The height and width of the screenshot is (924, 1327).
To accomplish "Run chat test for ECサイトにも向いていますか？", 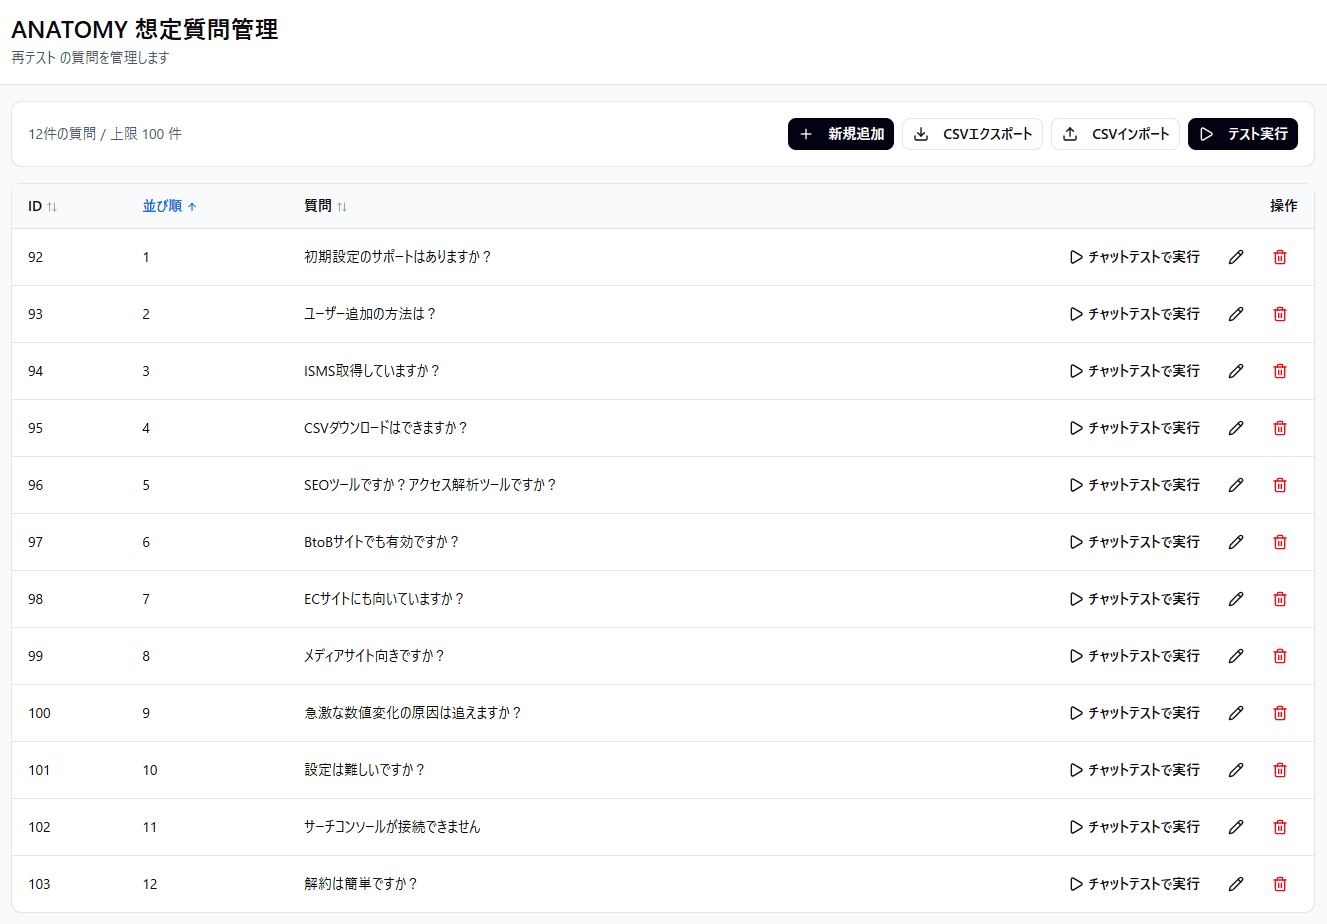I will (1135, 599).
